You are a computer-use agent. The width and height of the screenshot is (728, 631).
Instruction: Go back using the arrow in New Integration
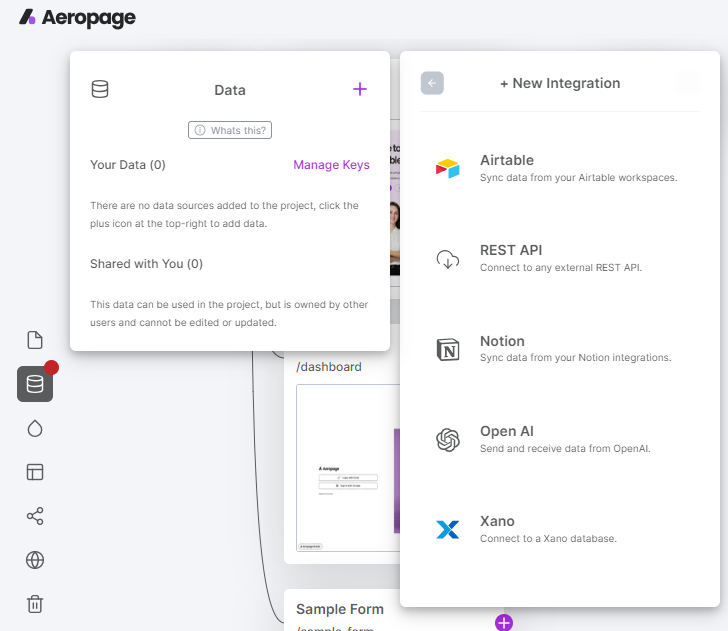432,83
